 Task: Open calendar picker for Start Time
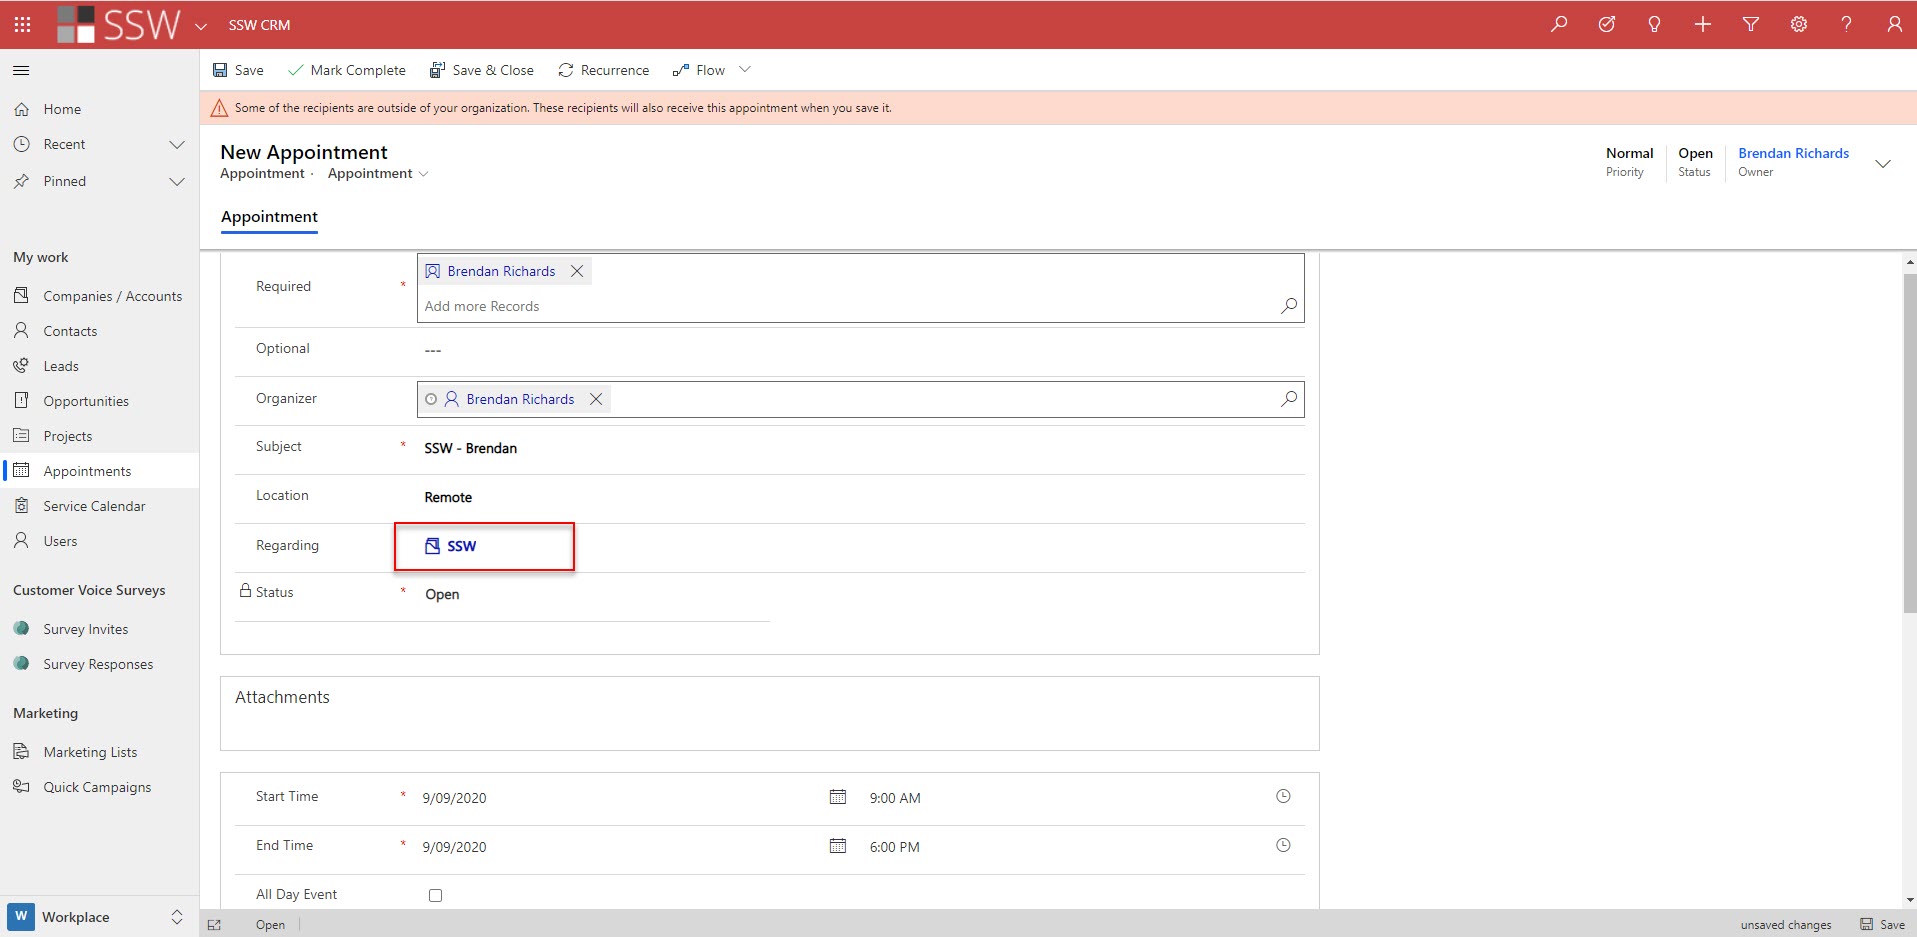[x=837, y=797]
